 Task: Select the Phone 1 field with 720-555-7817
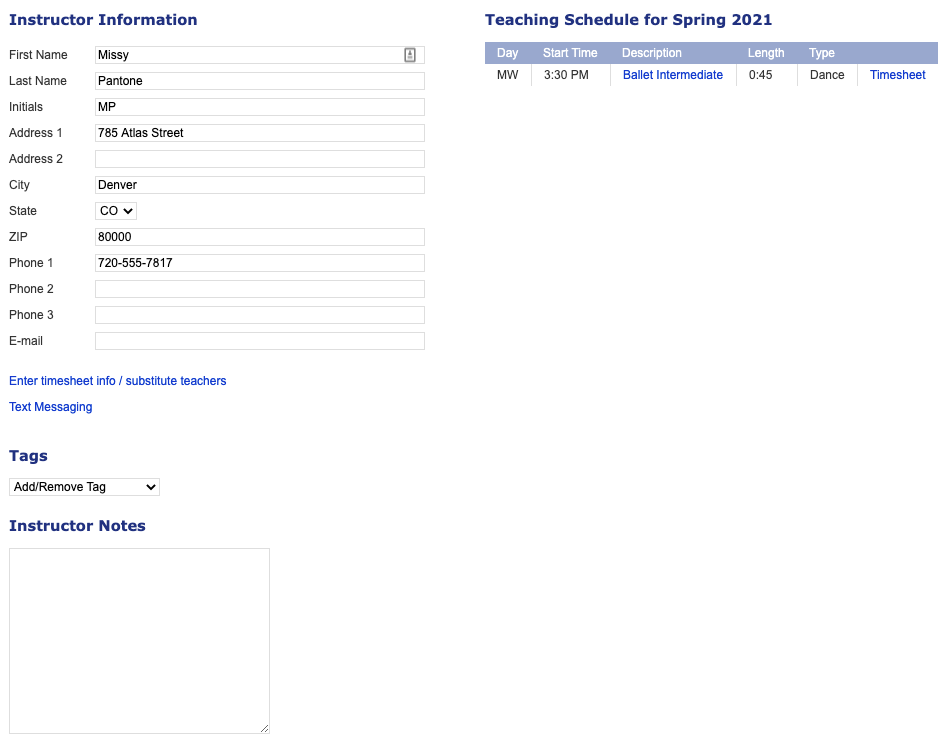(259, 263)
